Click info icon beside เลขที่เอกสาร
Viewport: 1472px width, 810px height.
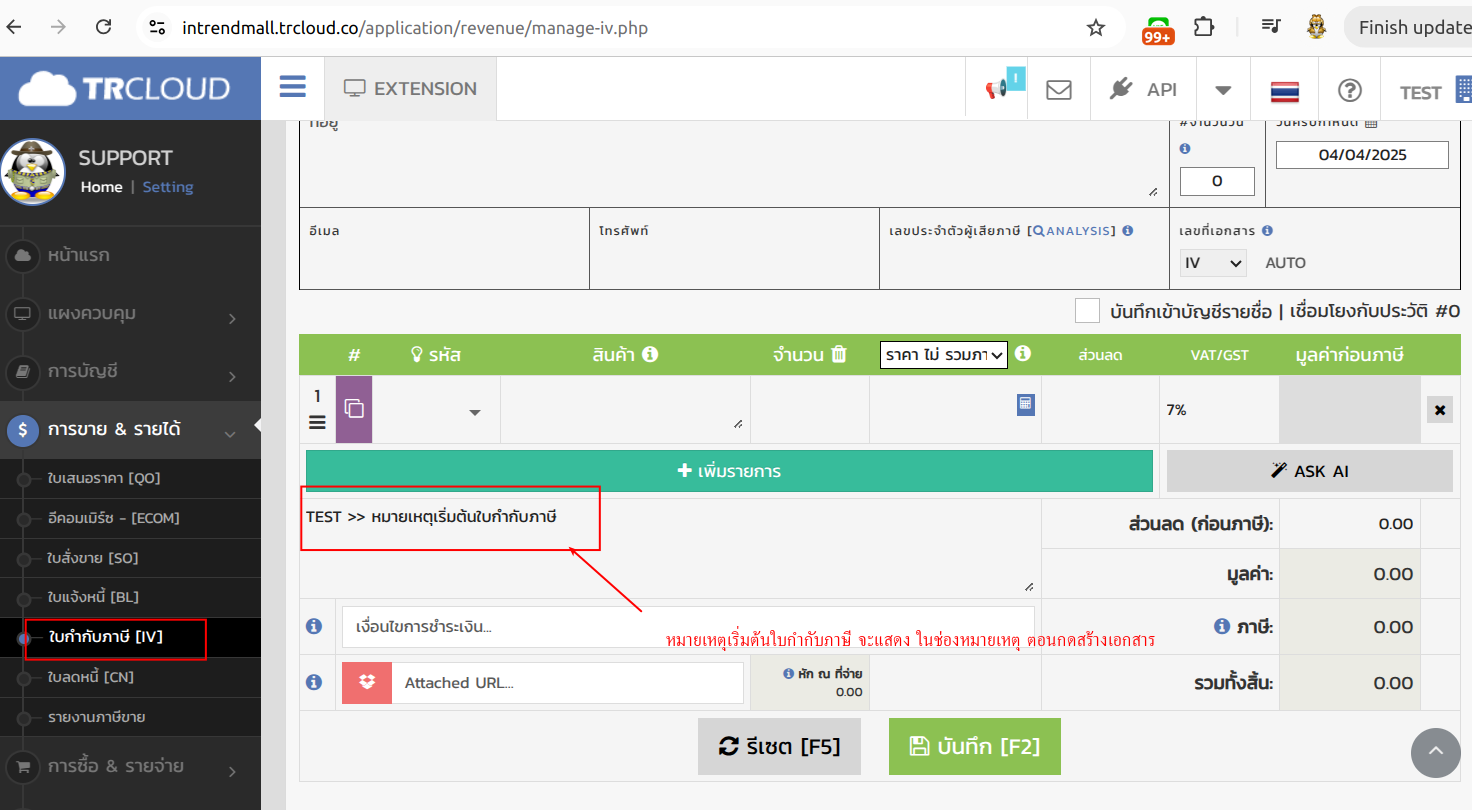(x=1267, y=231)
